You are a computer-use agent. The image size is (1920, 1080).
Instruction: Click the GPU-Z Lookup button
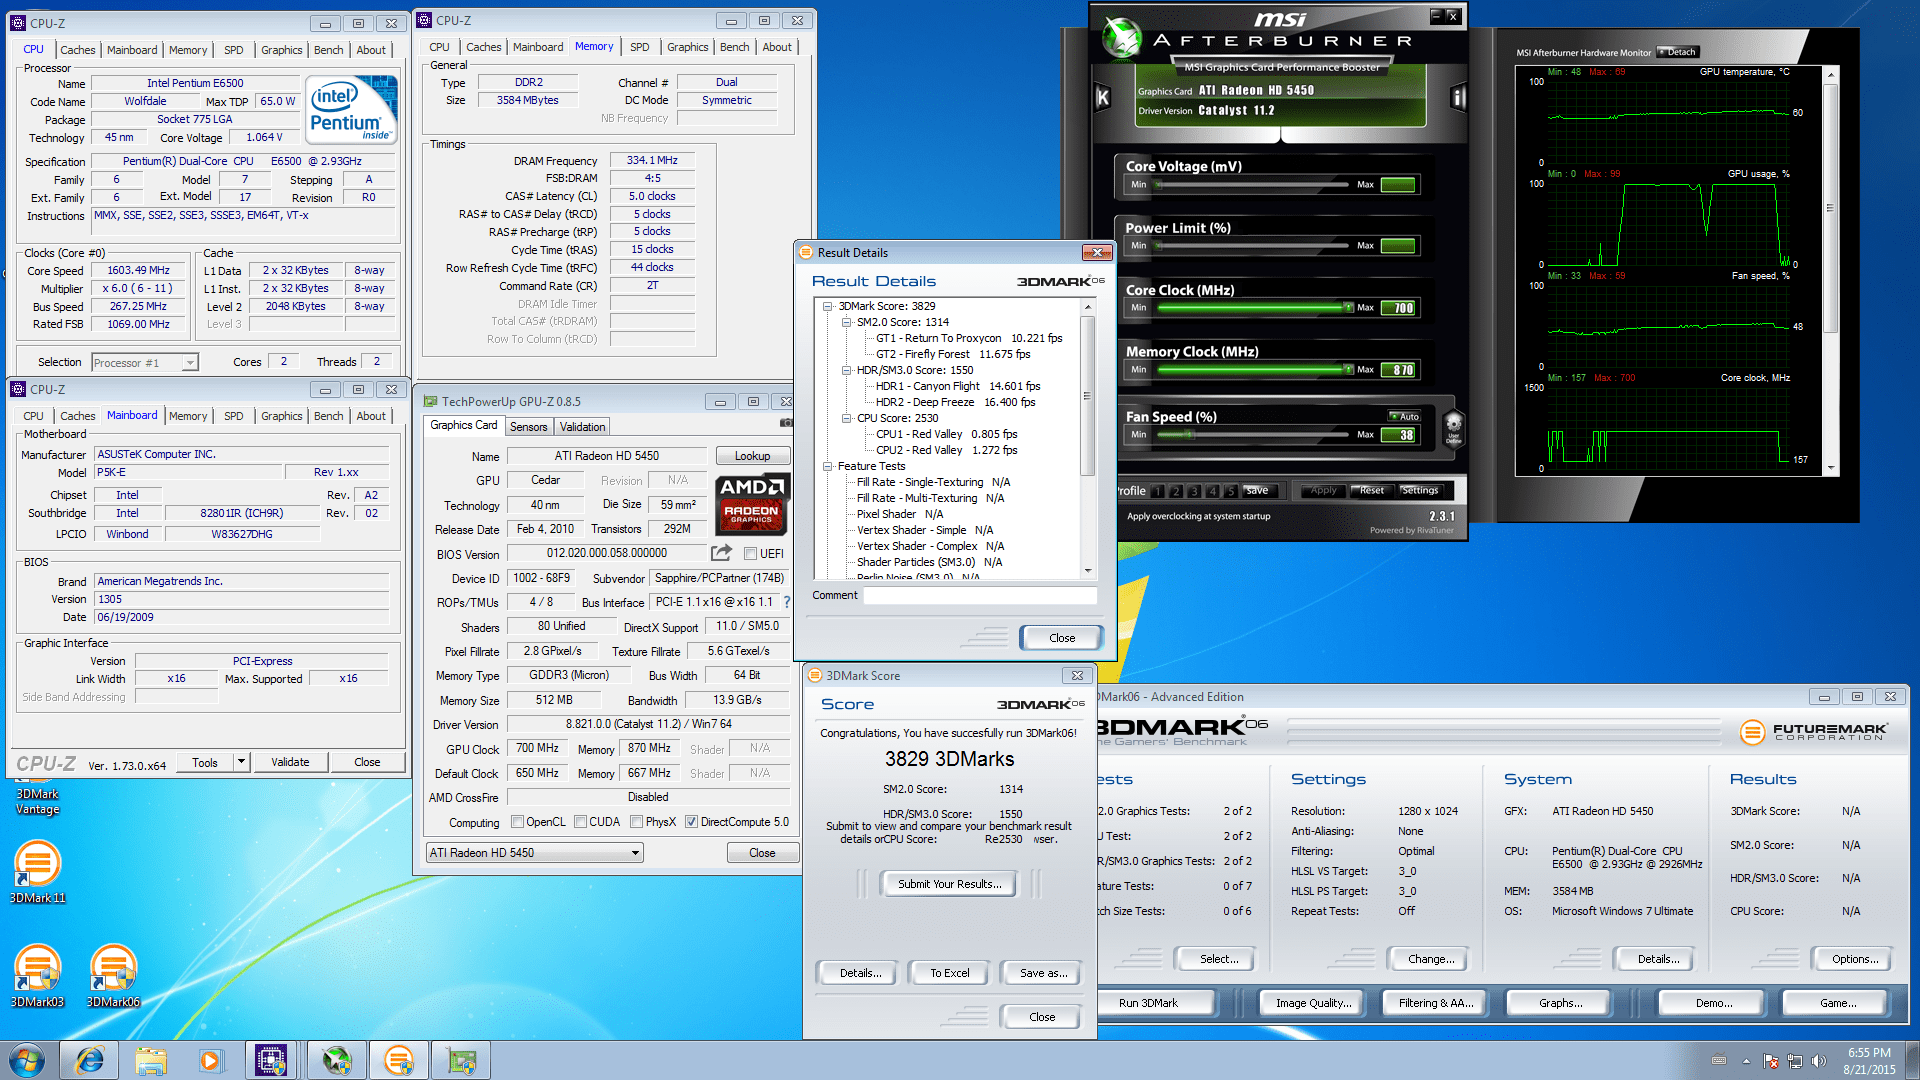(752, 456)
